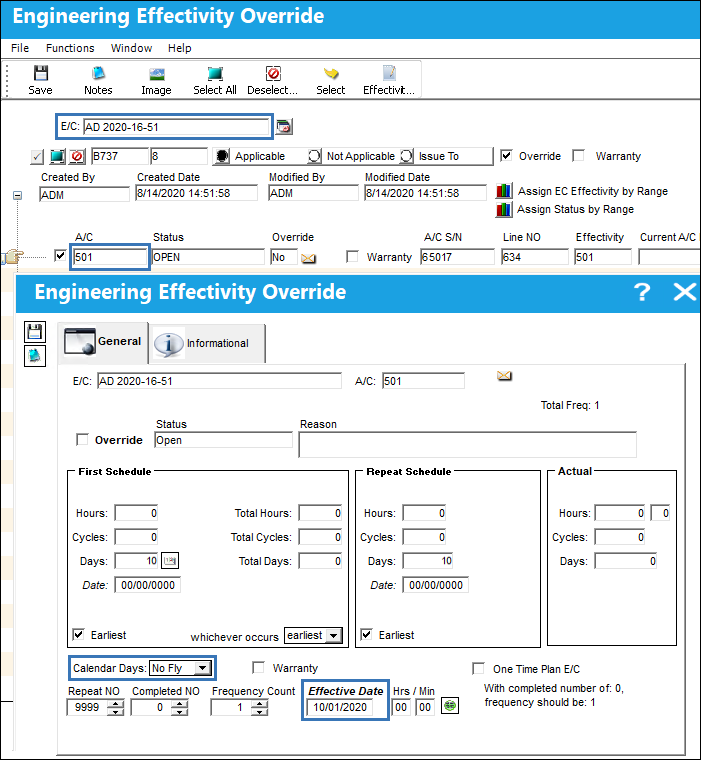Collapse the tree node minus expander

(x=17, y=195)
